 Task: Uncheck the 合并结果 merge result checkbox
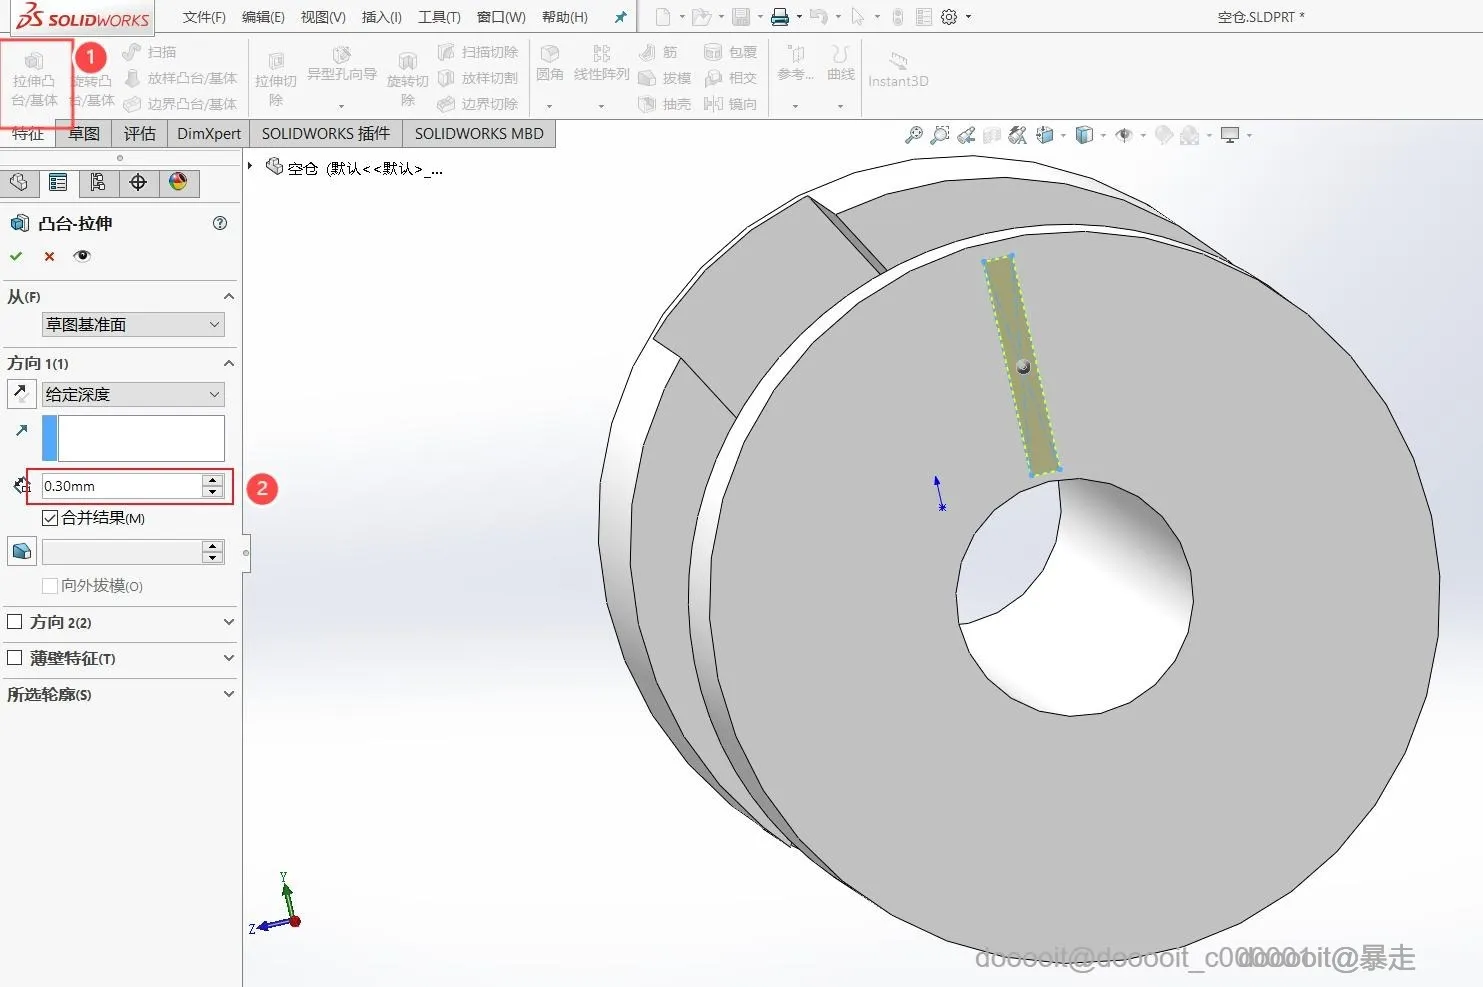50,518
